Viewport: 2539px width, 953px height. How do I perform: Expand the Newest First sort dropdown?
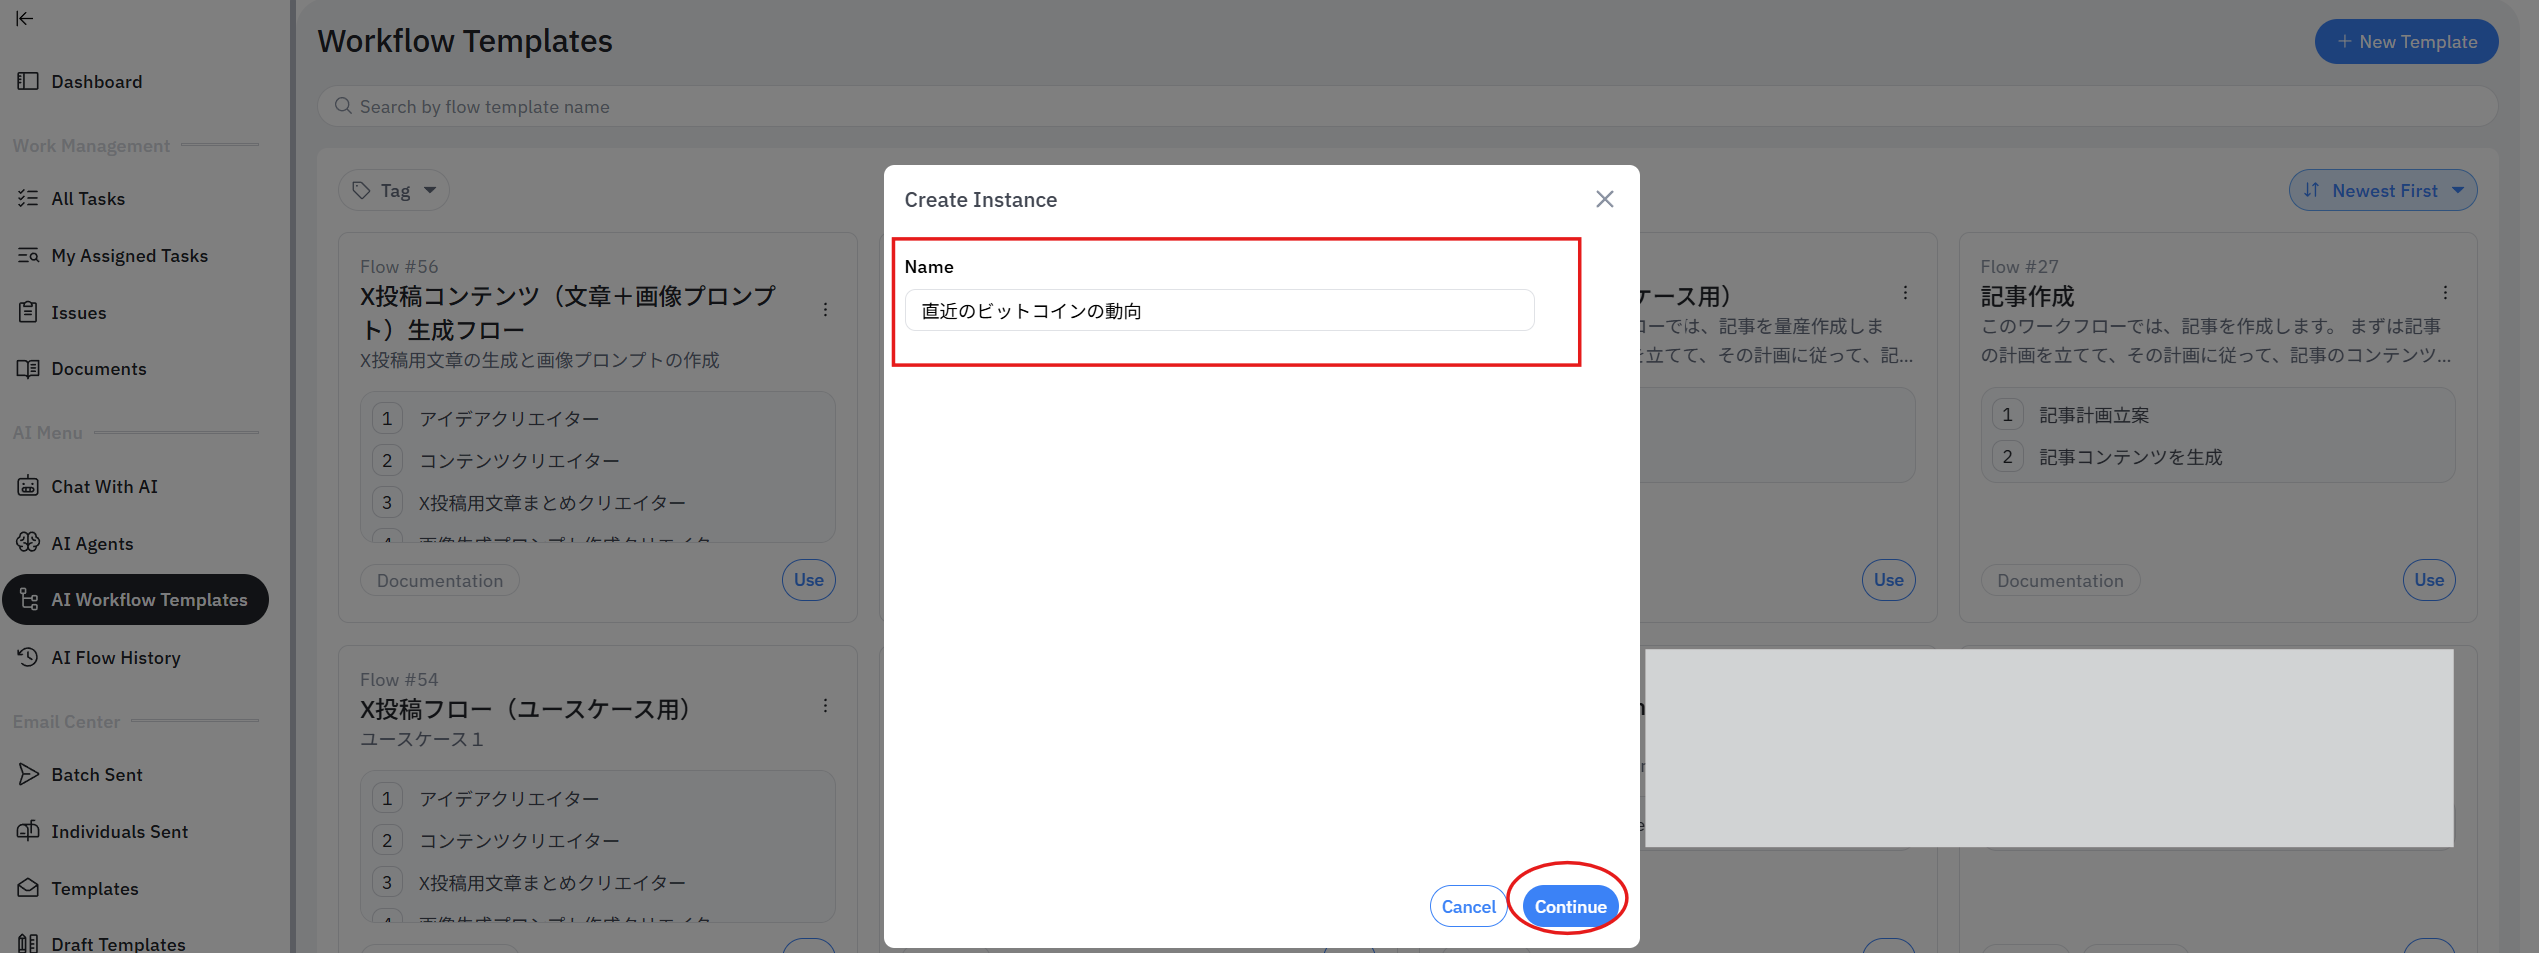(x=2382, y=190)
